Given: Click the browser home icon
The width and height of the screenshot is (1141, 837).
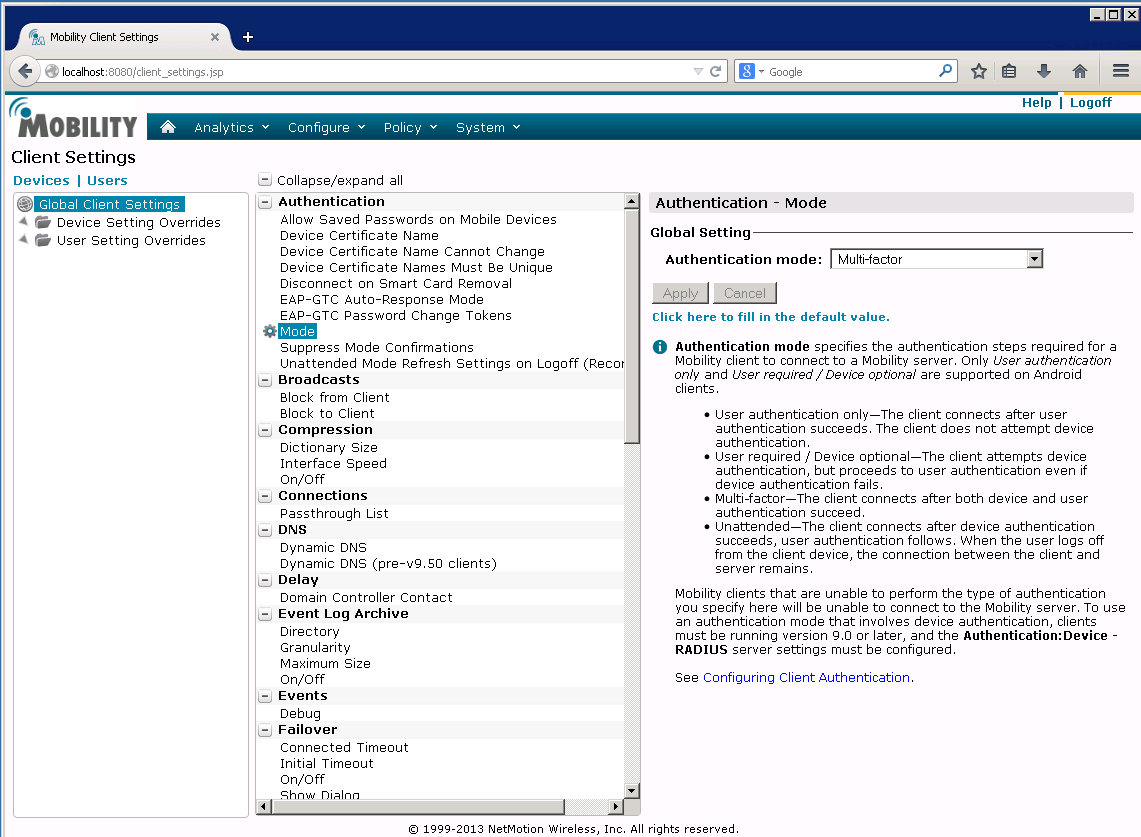Looking at the screenshot, I should click(x=1080, y=72).
